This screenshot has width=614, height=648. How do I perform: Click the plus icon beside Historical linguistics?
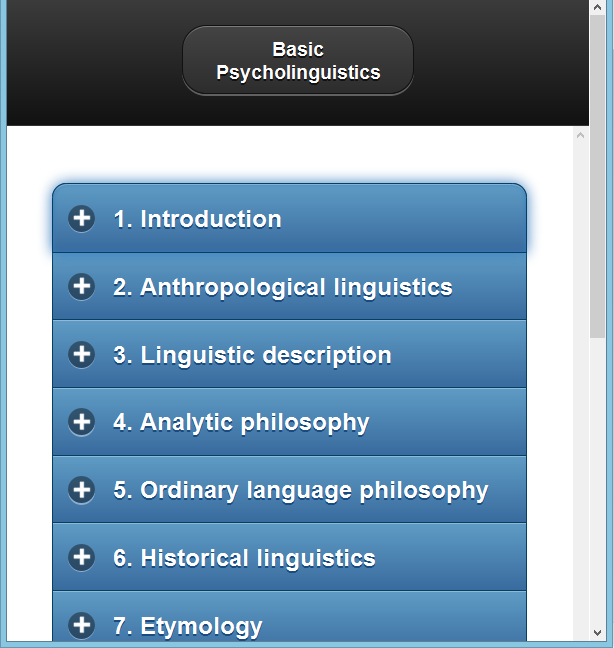(x=82, y=557)
